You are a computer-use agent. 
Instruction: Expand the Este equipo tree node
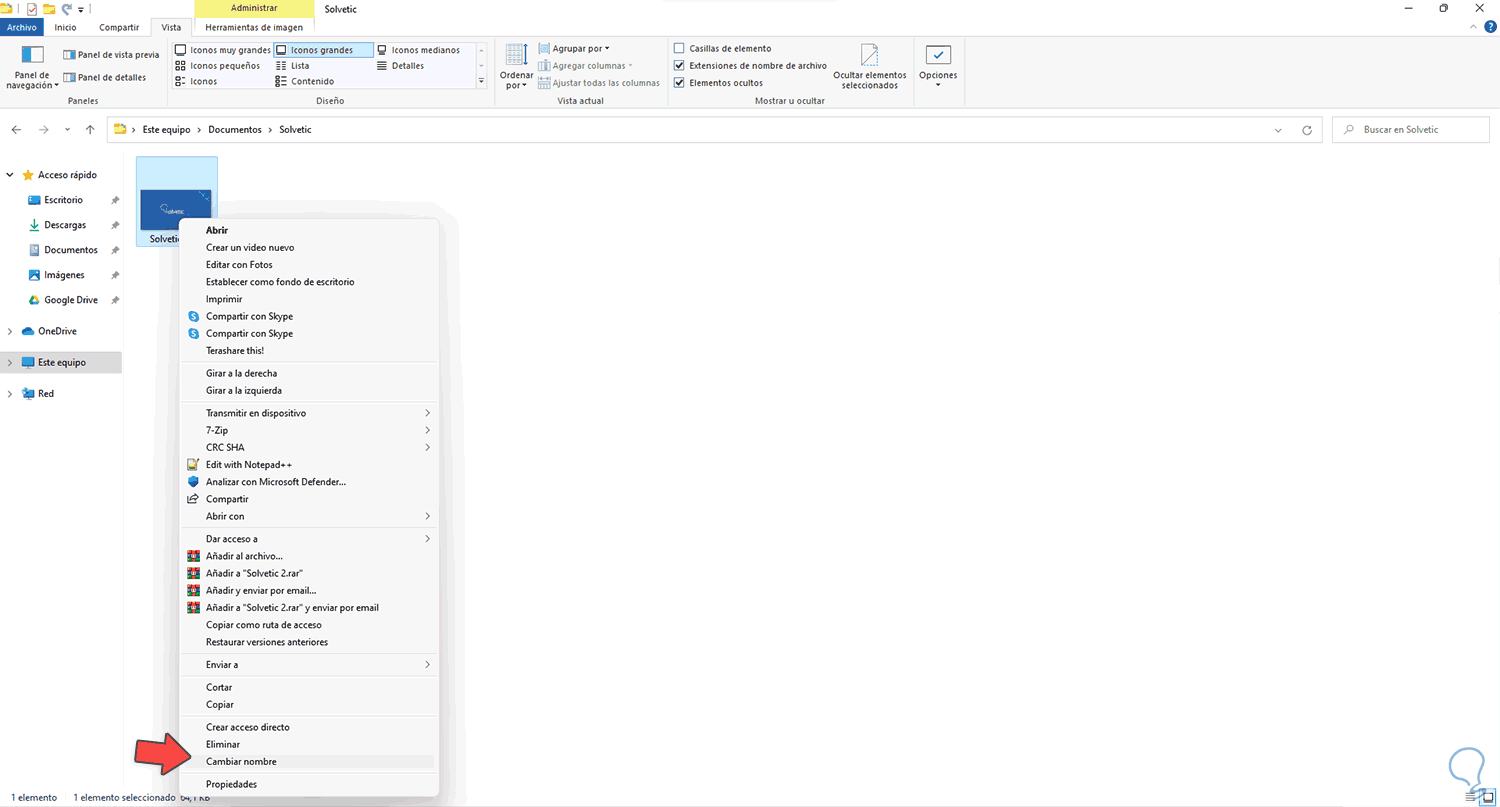click(x=10, y=362)
